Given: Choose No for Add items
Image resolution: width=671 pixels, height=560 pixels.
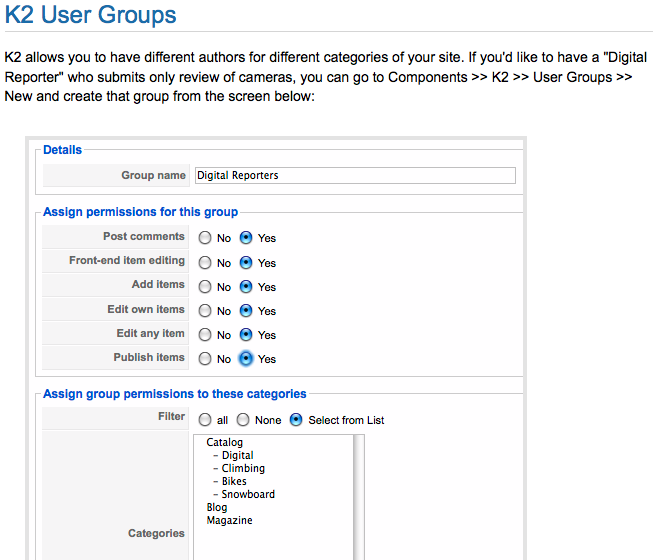Looking at the screenshot, I should (205, 287).
